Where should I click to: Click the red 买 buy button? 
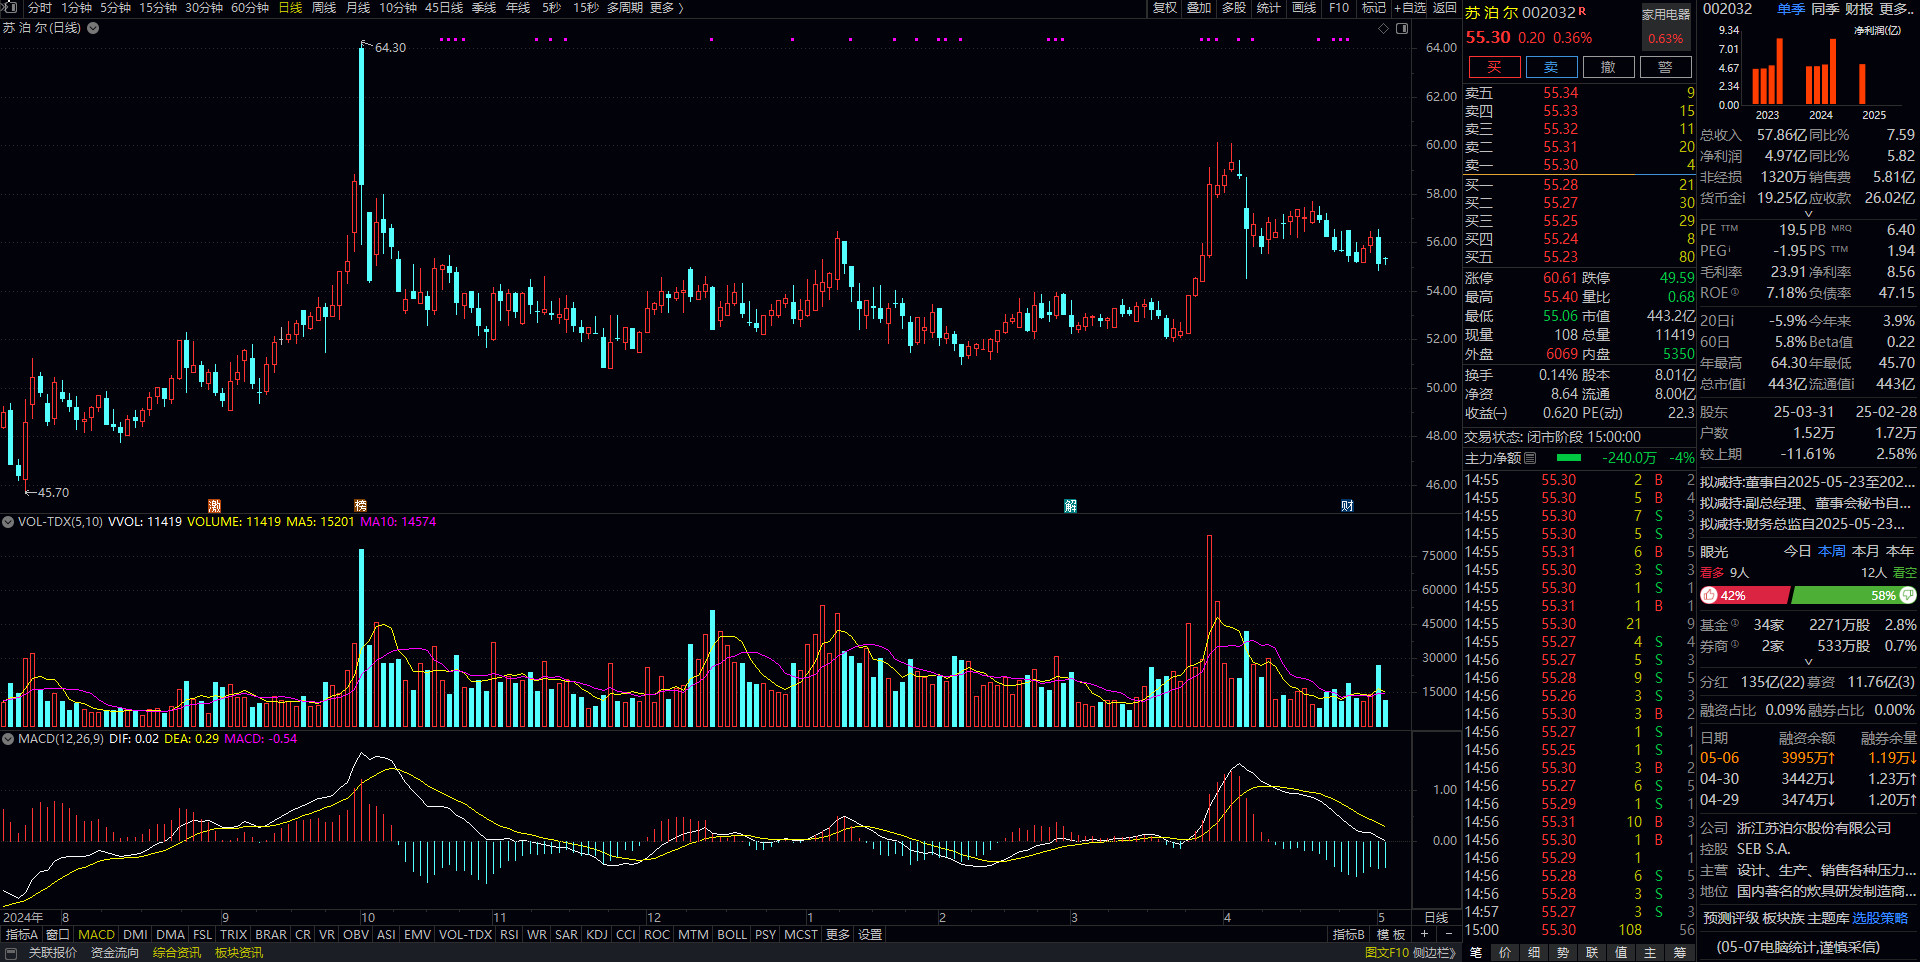(1494, 67)
